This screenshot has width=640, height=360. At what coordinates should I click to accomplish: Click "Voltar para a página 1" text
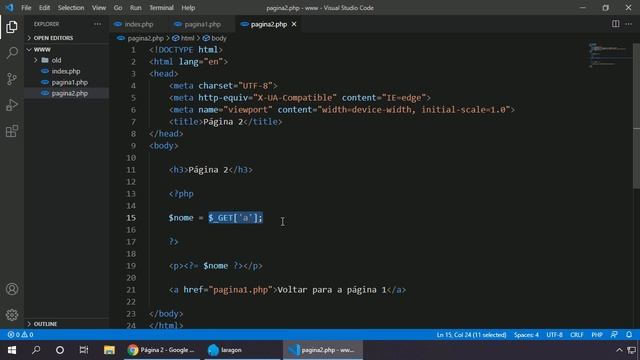(332, 290)
